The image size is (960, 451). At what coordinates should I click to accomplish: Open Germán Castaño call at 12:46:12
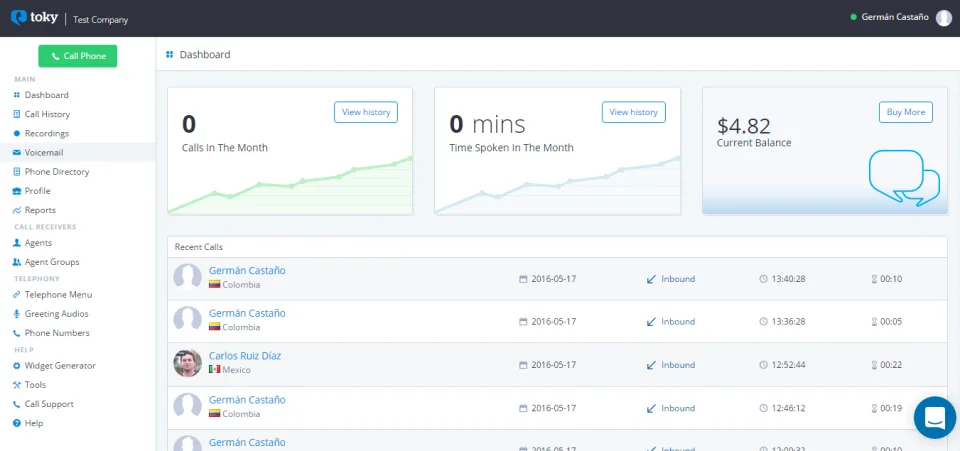click(247, 400)
